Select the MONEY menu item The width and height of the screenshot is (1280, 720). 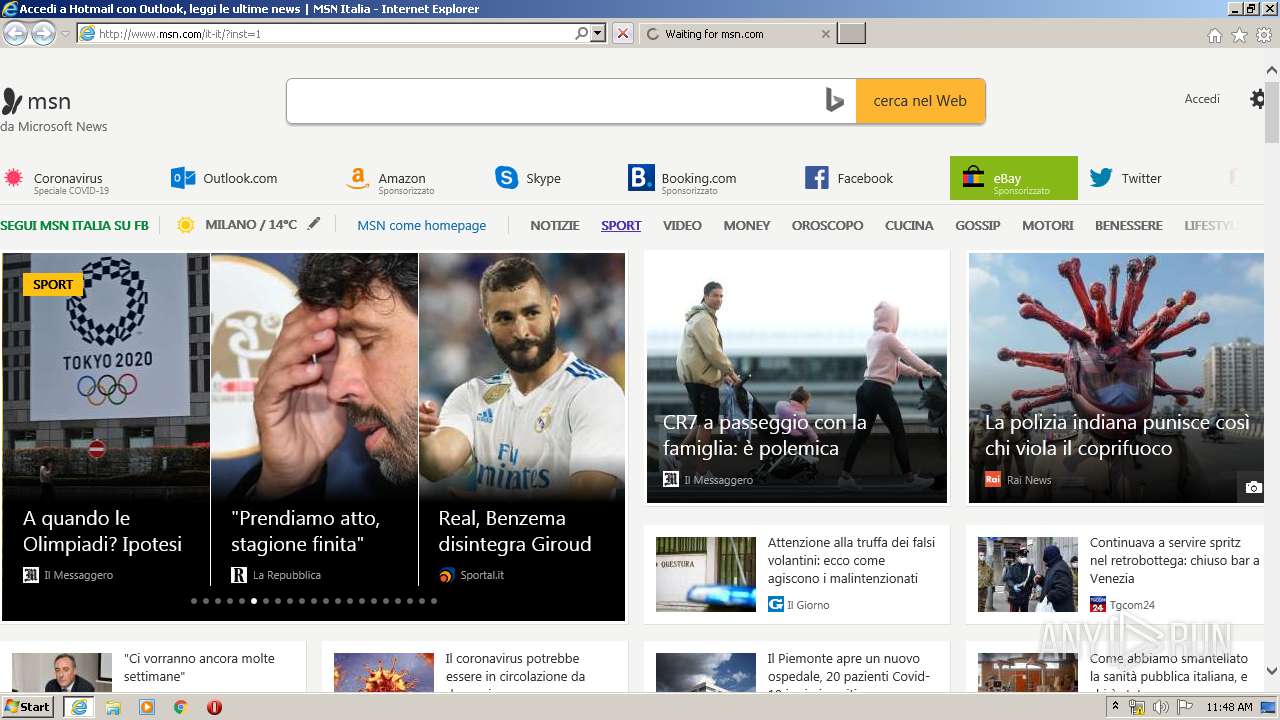coord(747,226)
